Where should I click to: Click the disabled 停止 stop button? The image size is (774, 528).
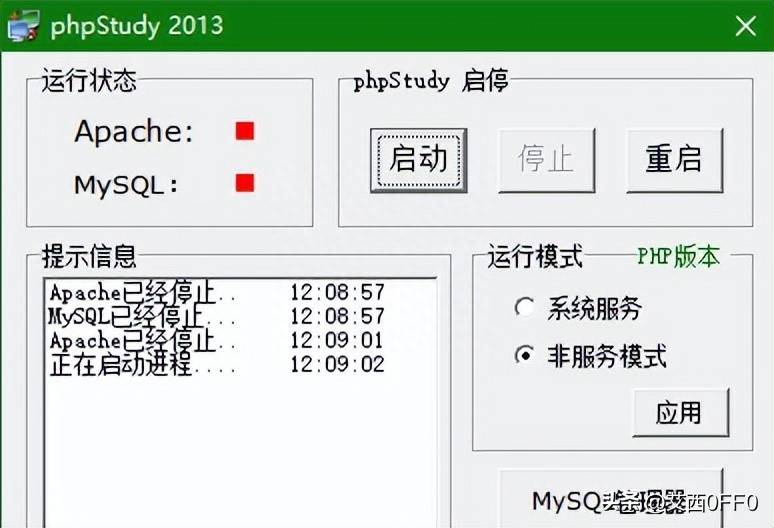pos(546,160)
